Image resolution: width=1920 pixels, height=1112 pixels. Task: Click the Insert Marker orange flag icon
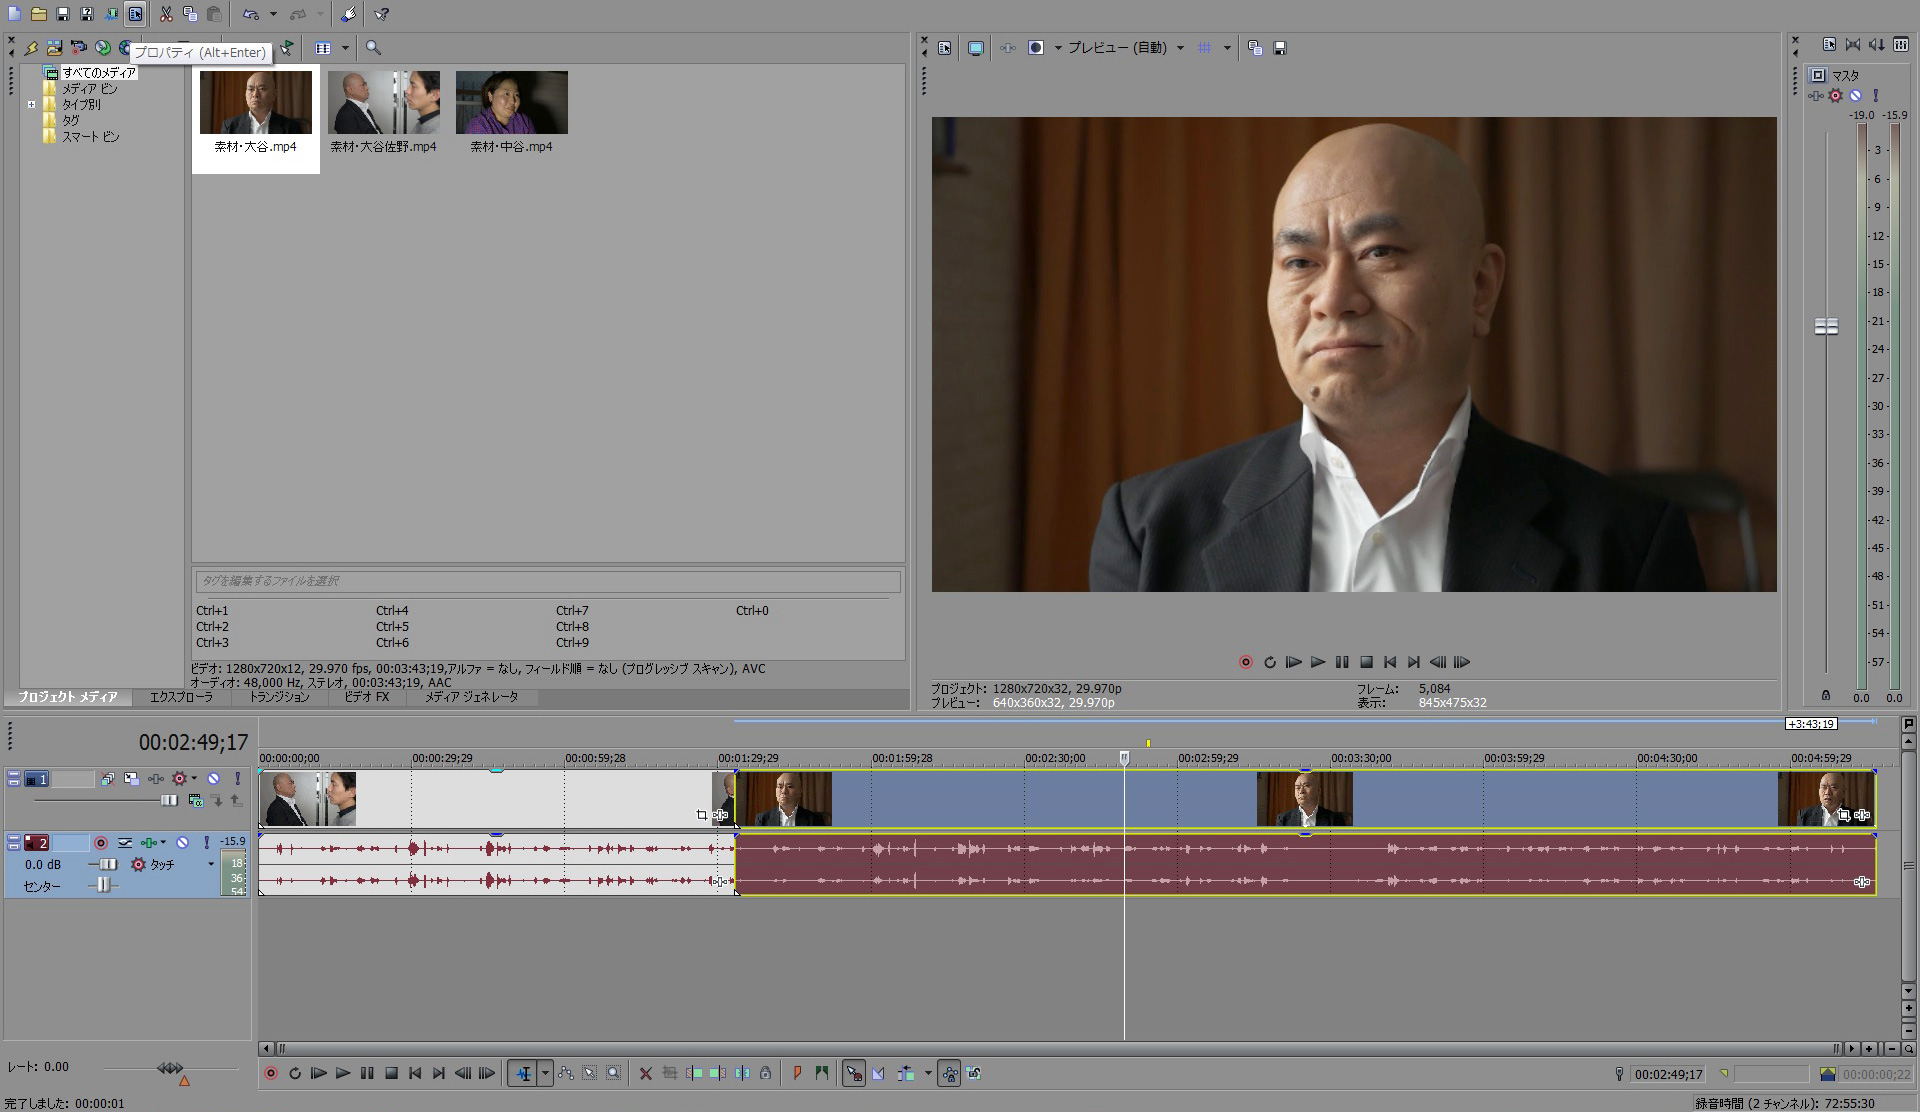click(797, 1073)
